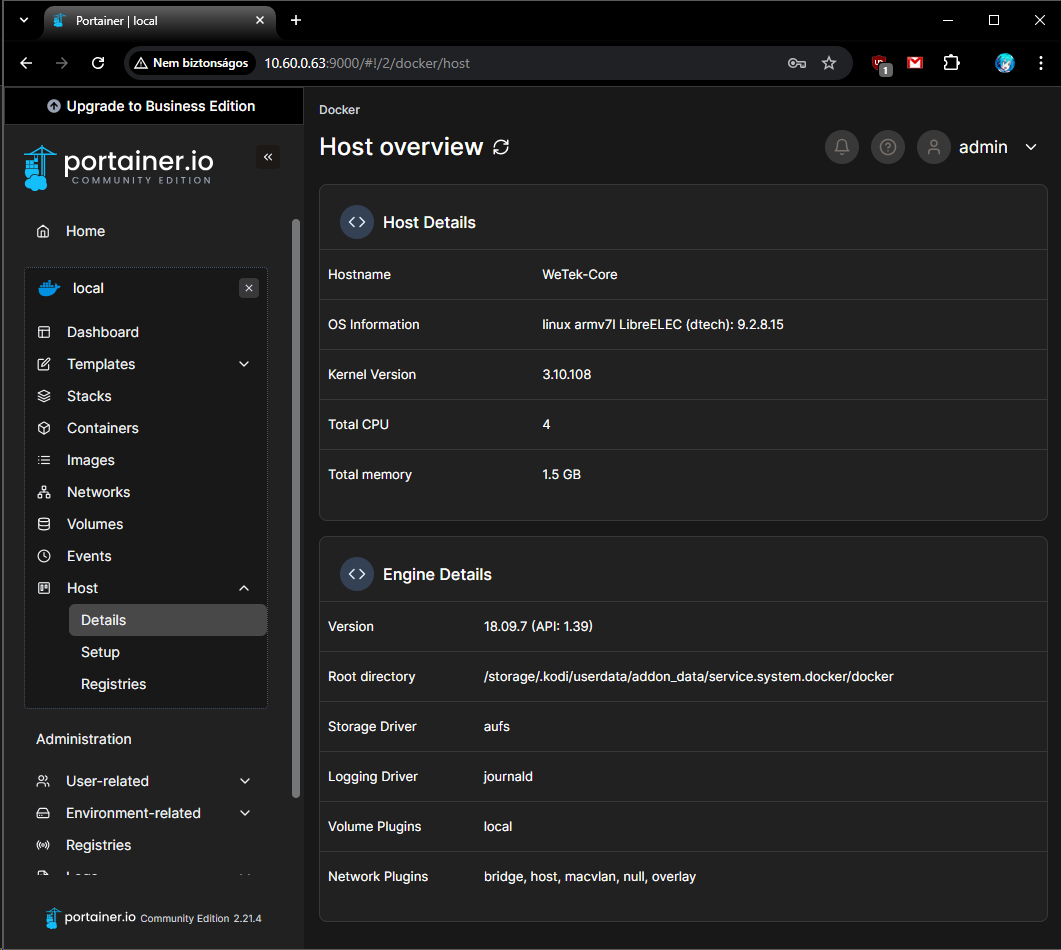Open the admin user dropdown

click(1031, 147)
